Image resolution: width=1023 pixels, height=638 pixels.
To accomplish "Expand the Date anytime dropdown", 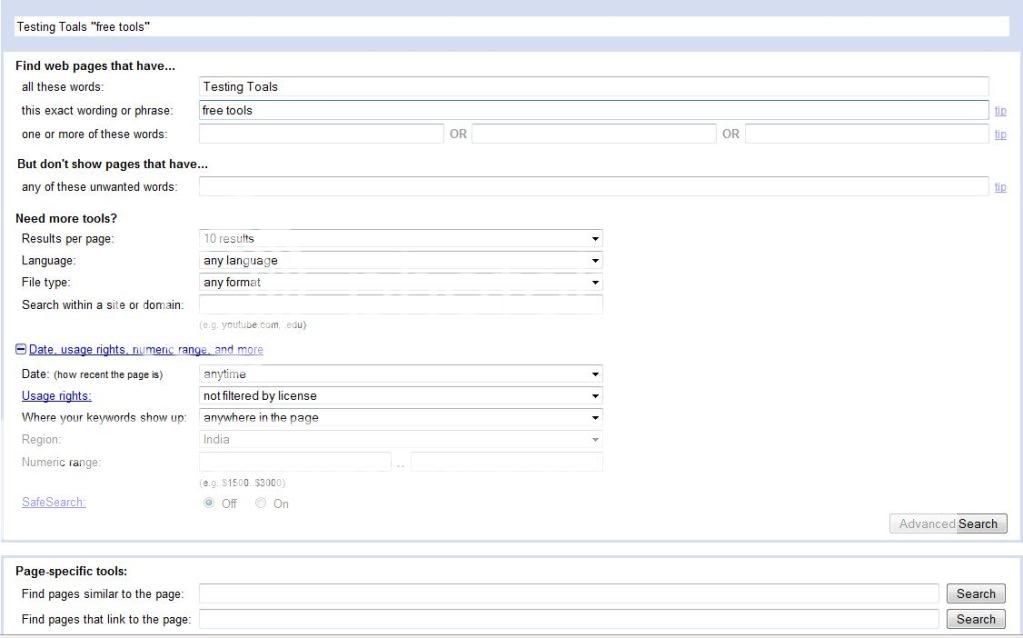I will [x=400, y=374].
